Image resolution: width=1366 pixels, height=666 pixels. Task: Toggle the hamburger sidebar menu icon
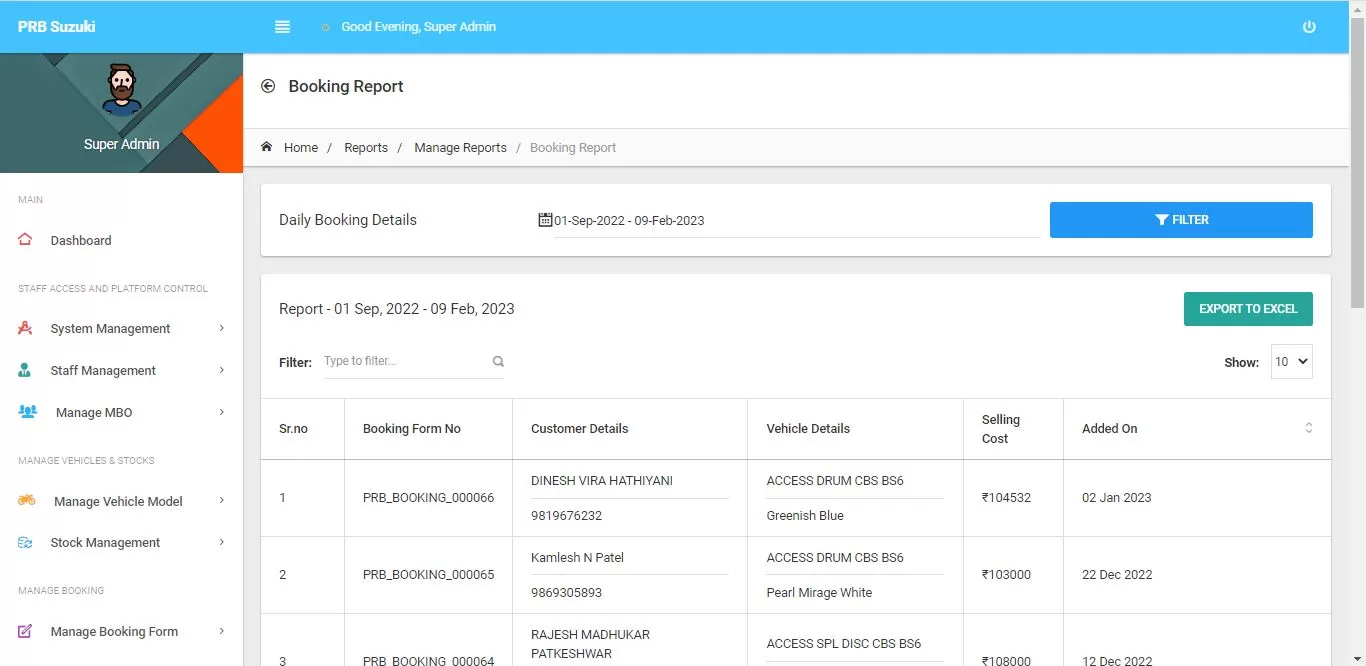coord(282,27)
